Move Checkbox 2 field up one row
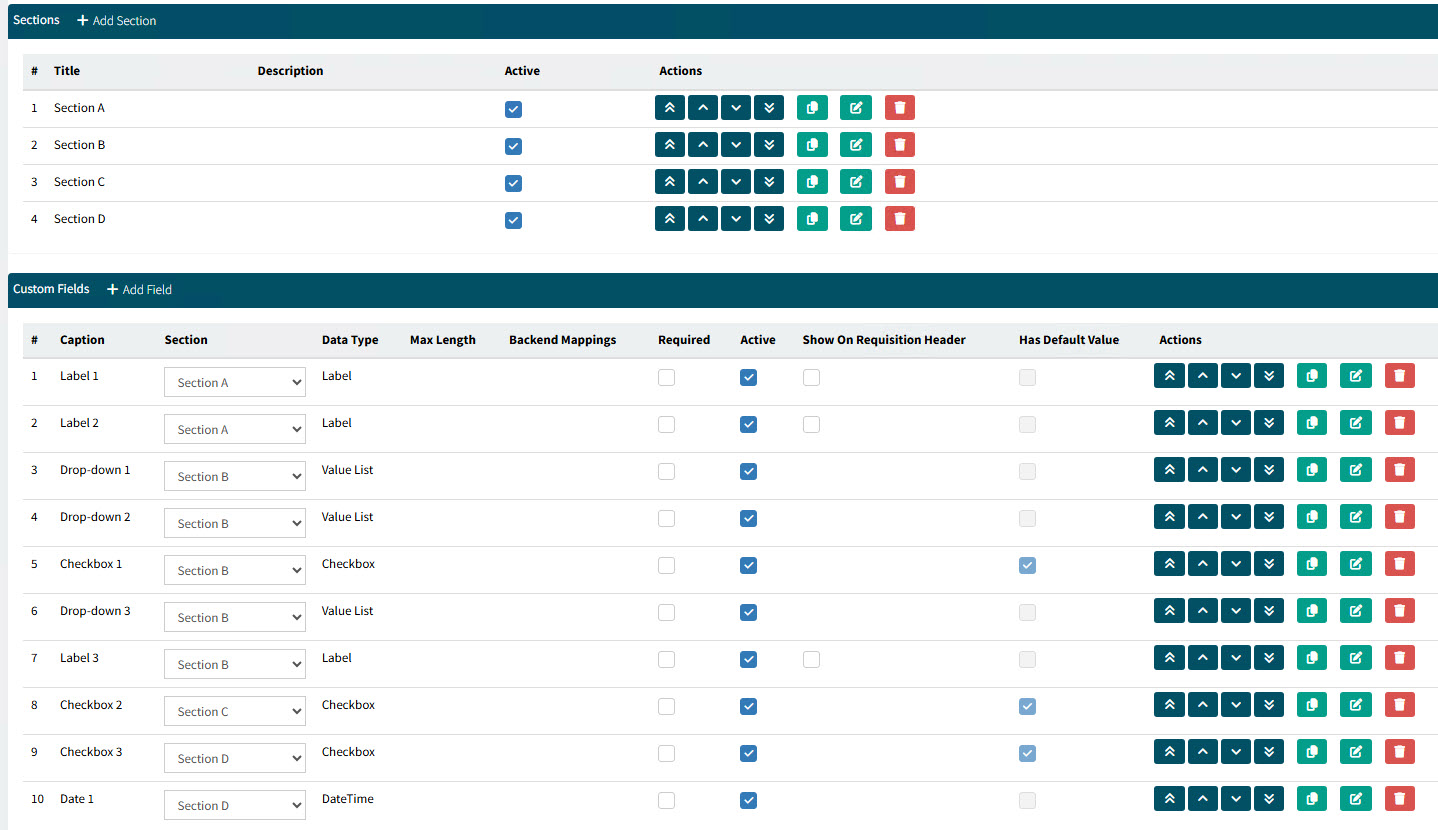Image resolution: width=1438 pixels, height=830 pixels. click(x=1202, y=705)
